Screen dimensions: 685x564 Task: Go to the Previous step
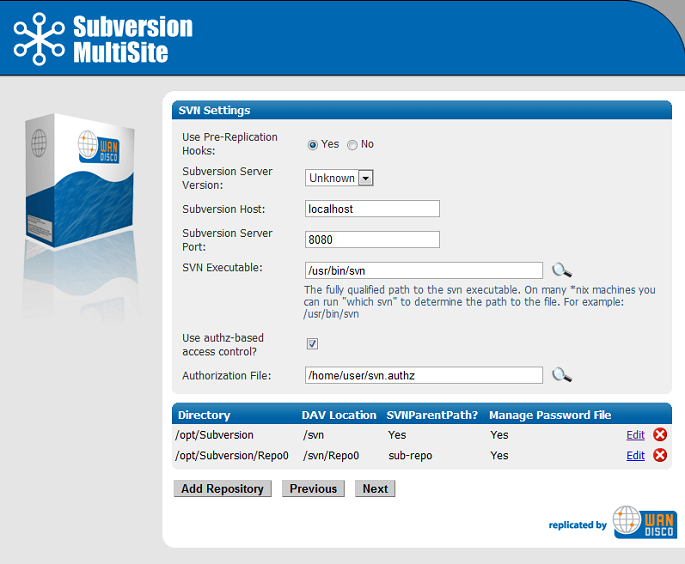pos(313,488)
